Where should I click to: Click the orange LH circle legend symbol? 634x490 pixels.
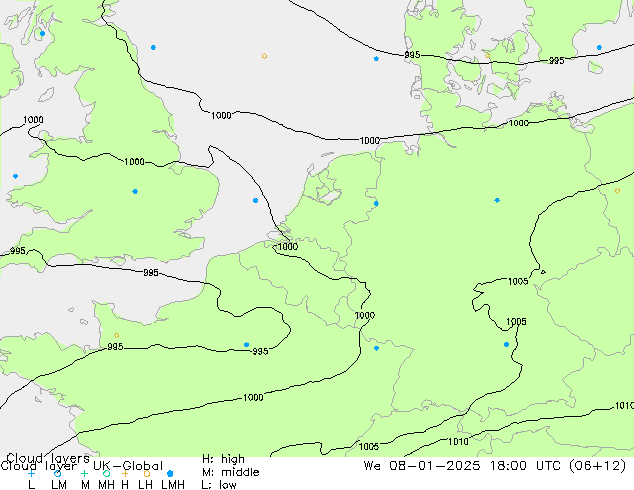click(147, 473)
